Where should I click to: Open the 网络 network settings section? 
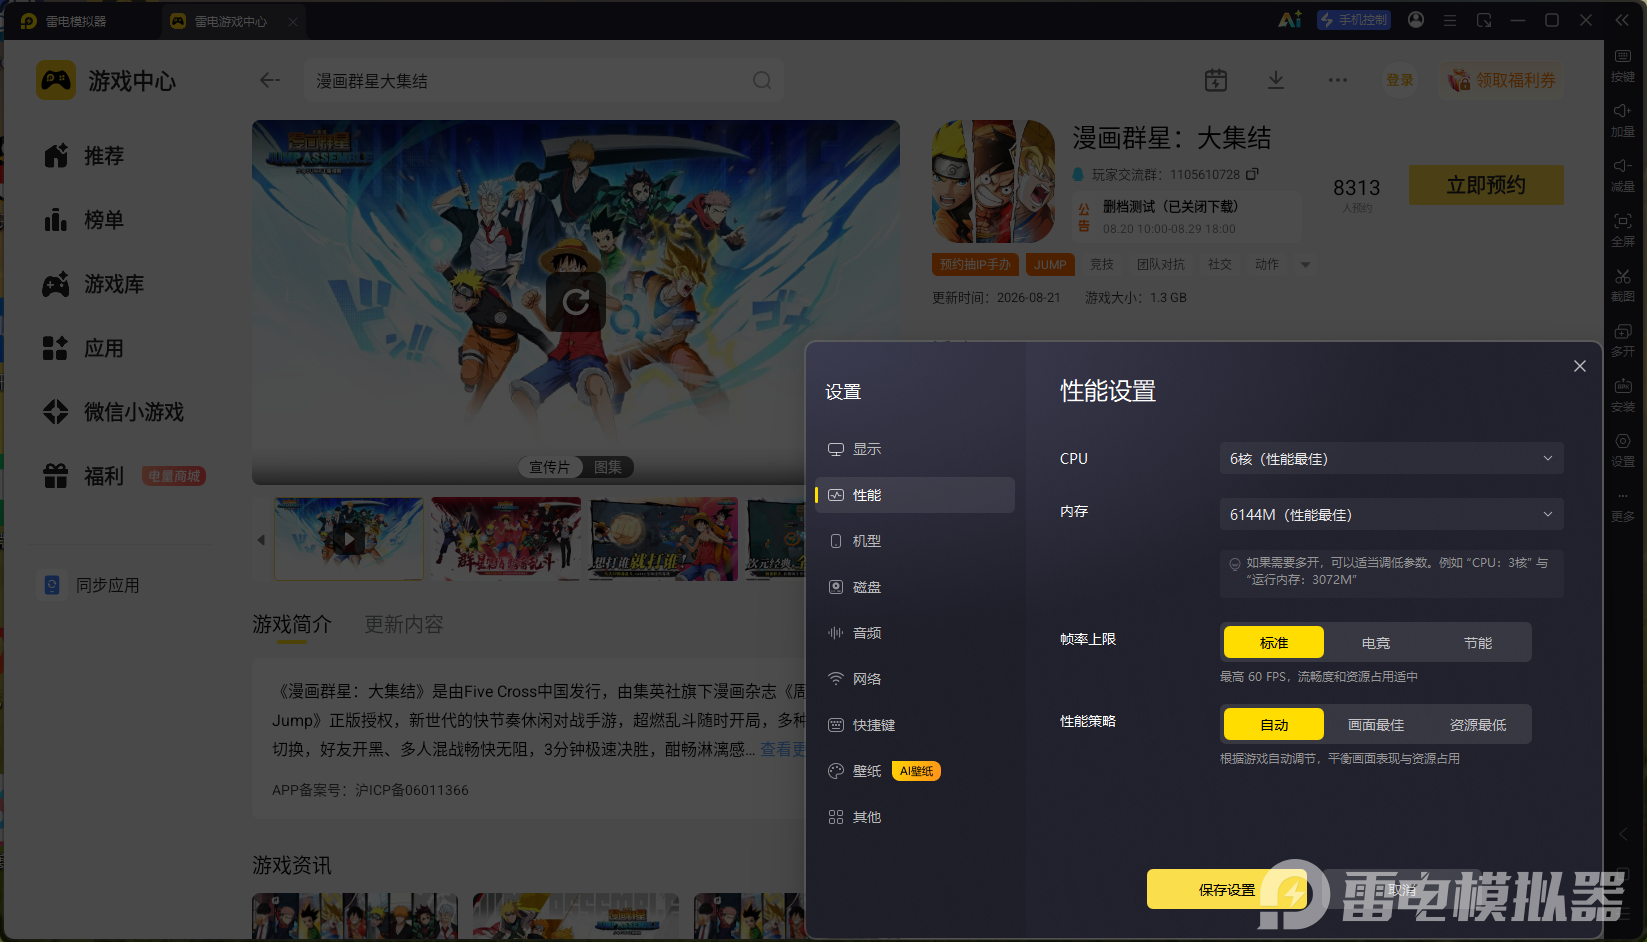click(x=915, y=679)
